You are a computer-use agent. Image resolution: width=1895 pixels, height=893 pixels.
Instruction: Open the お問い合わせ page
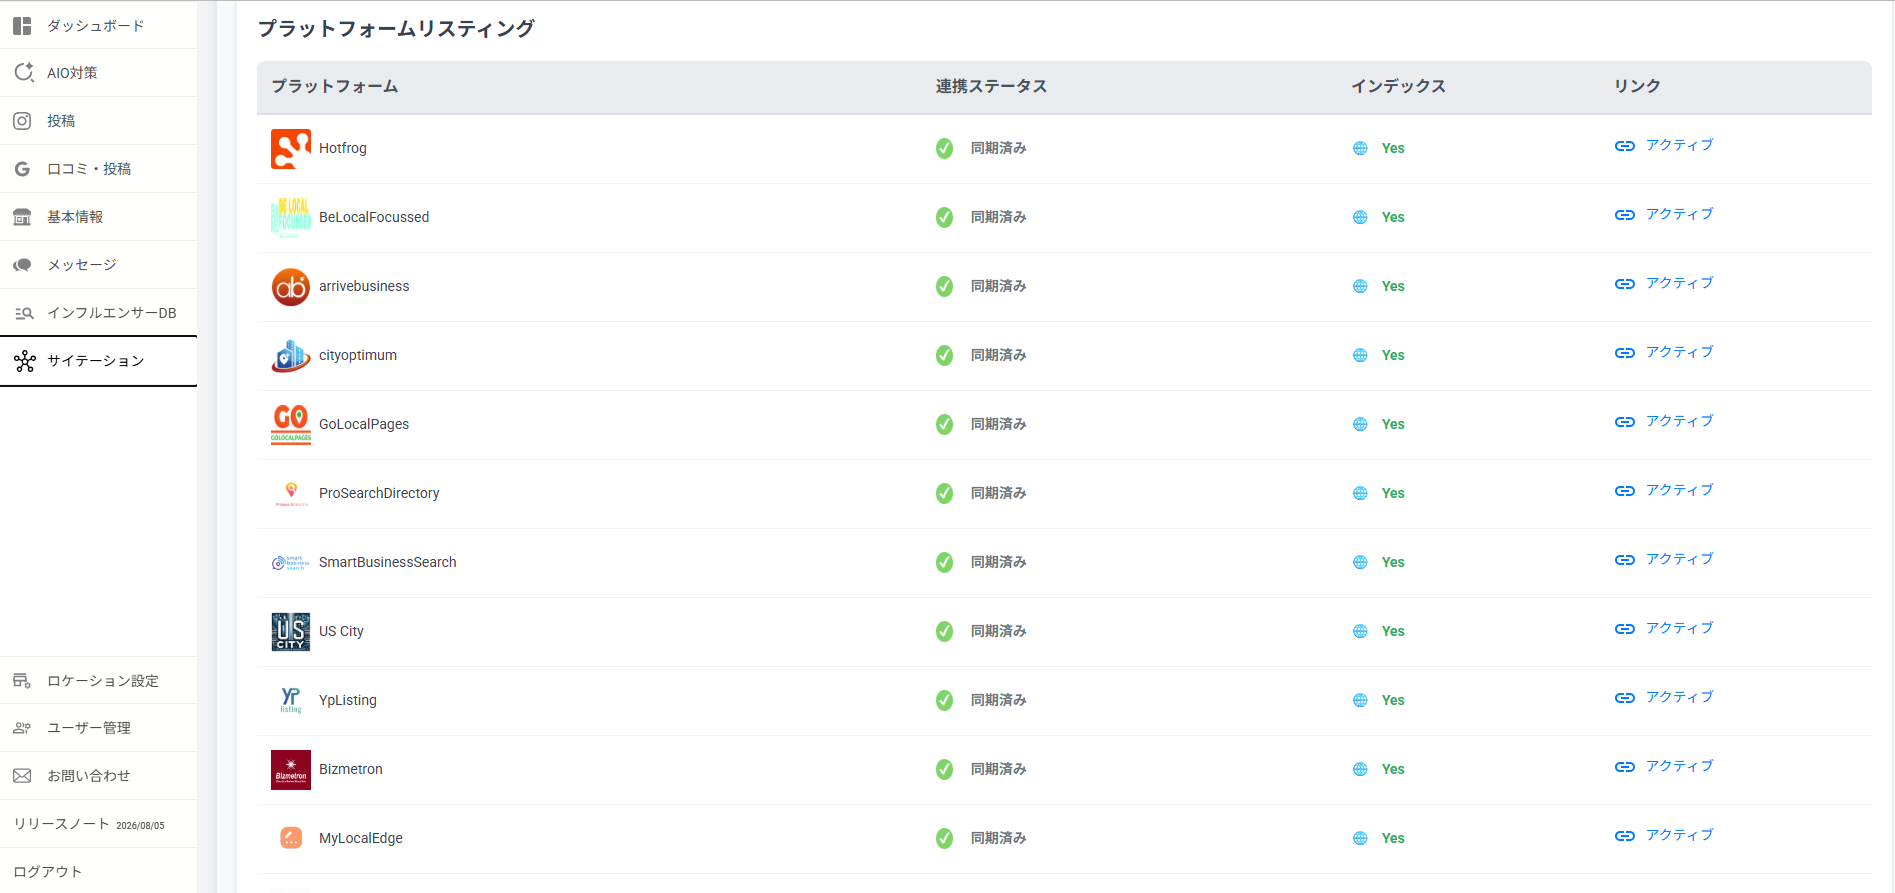[98, 776]
